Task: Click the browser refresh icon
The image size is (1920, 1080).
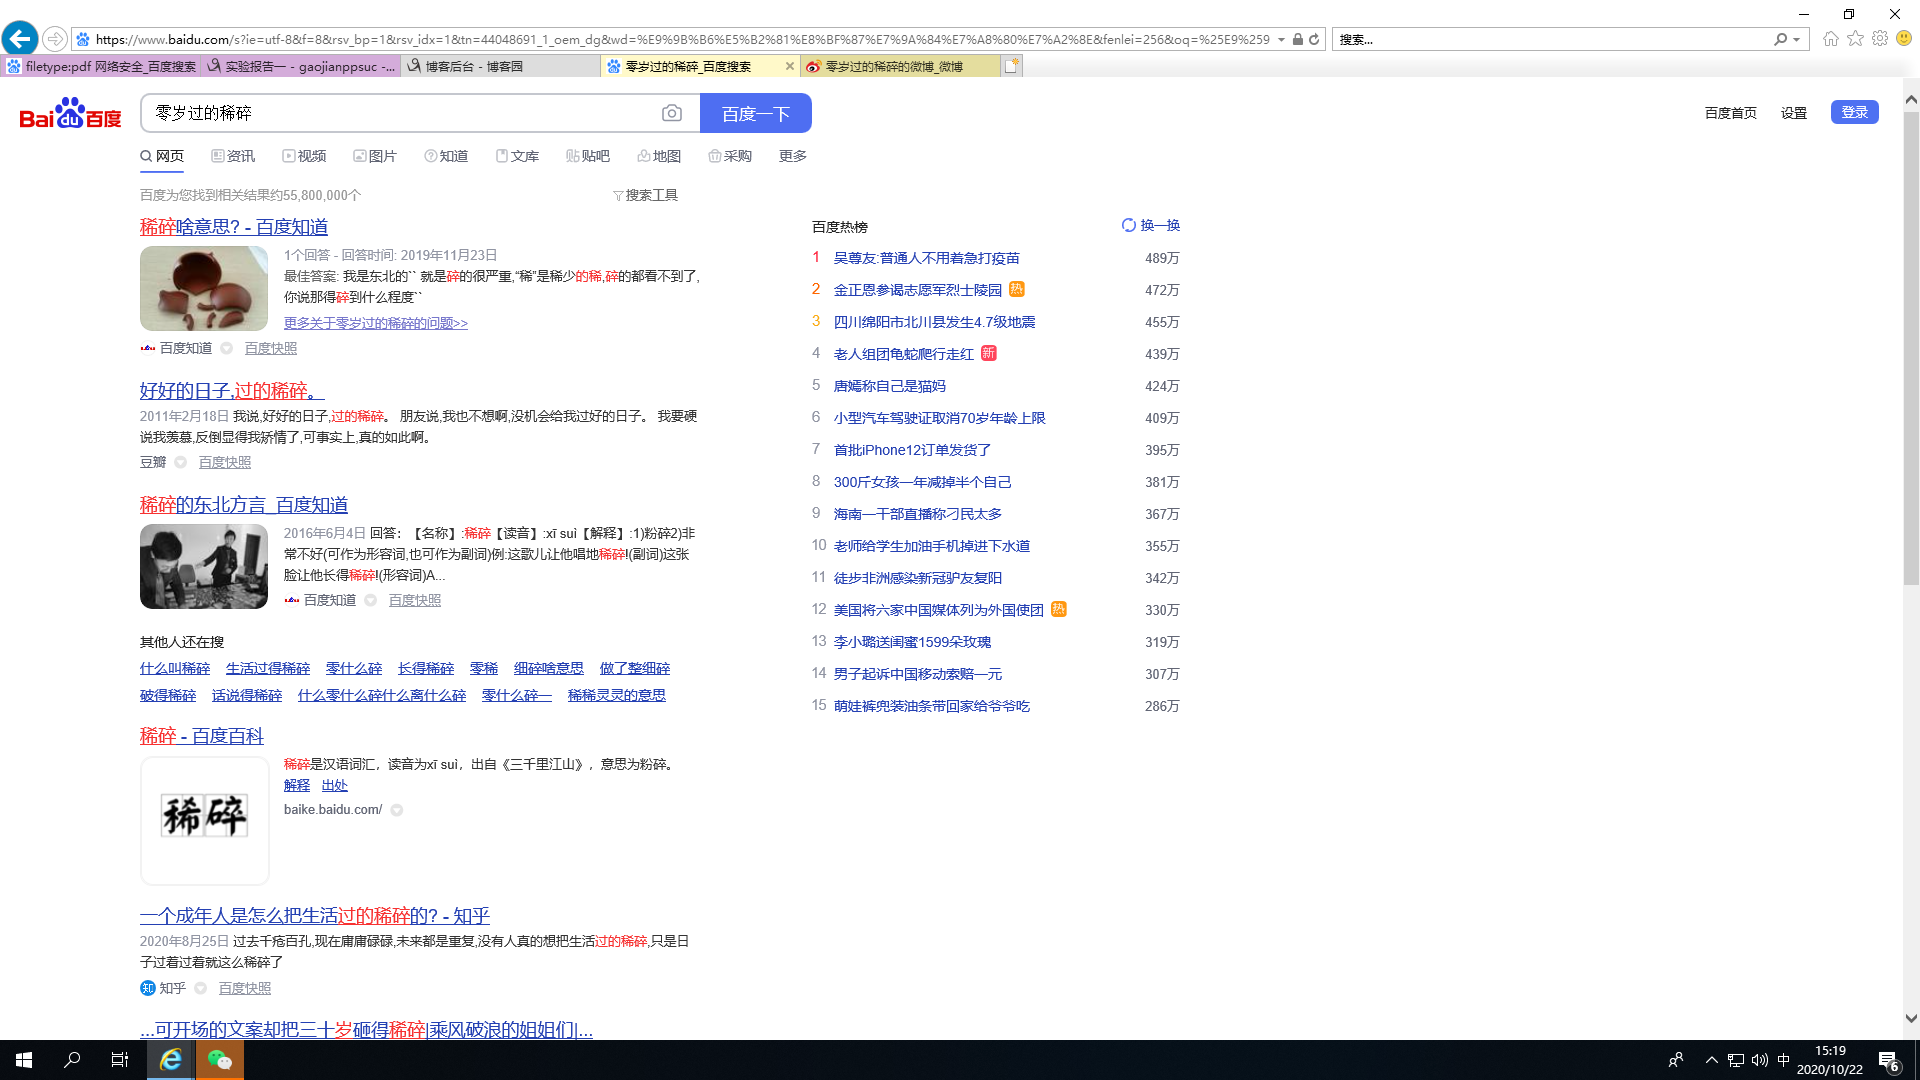Action: click(1314, 40)
